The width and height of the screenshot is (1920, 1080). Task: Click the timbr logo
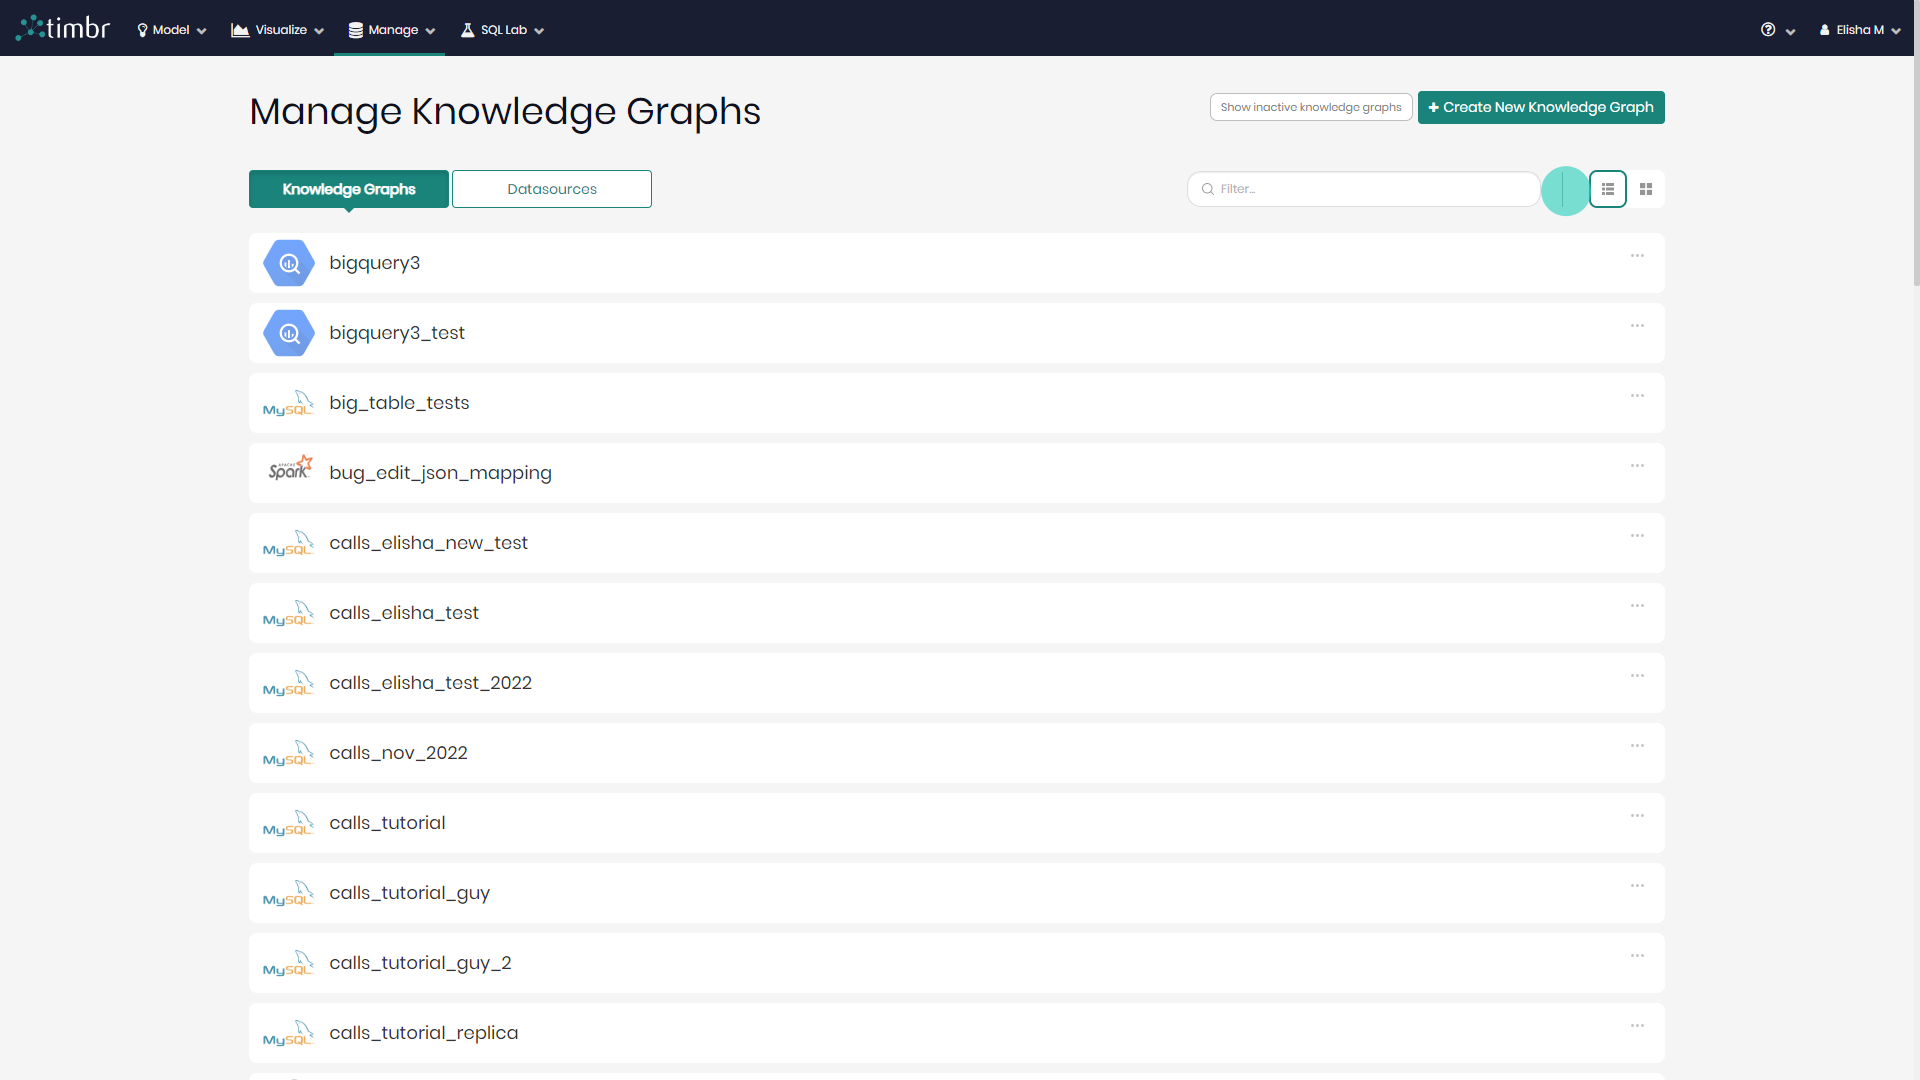point(63,28)
